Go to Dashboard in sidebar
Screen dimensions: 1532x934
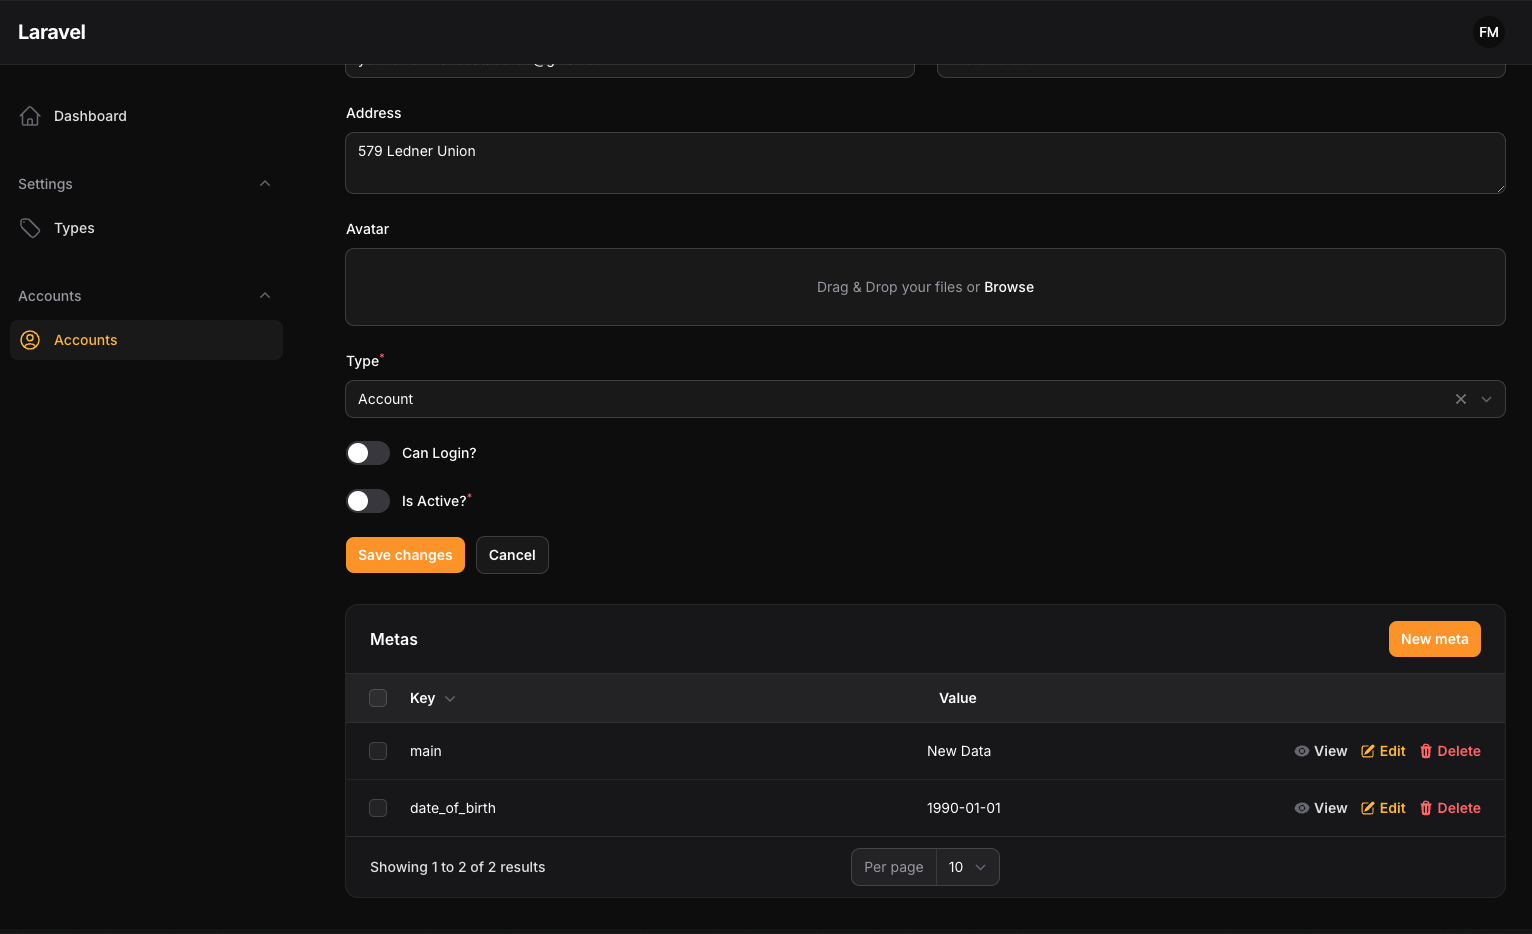tap(146, 116)
